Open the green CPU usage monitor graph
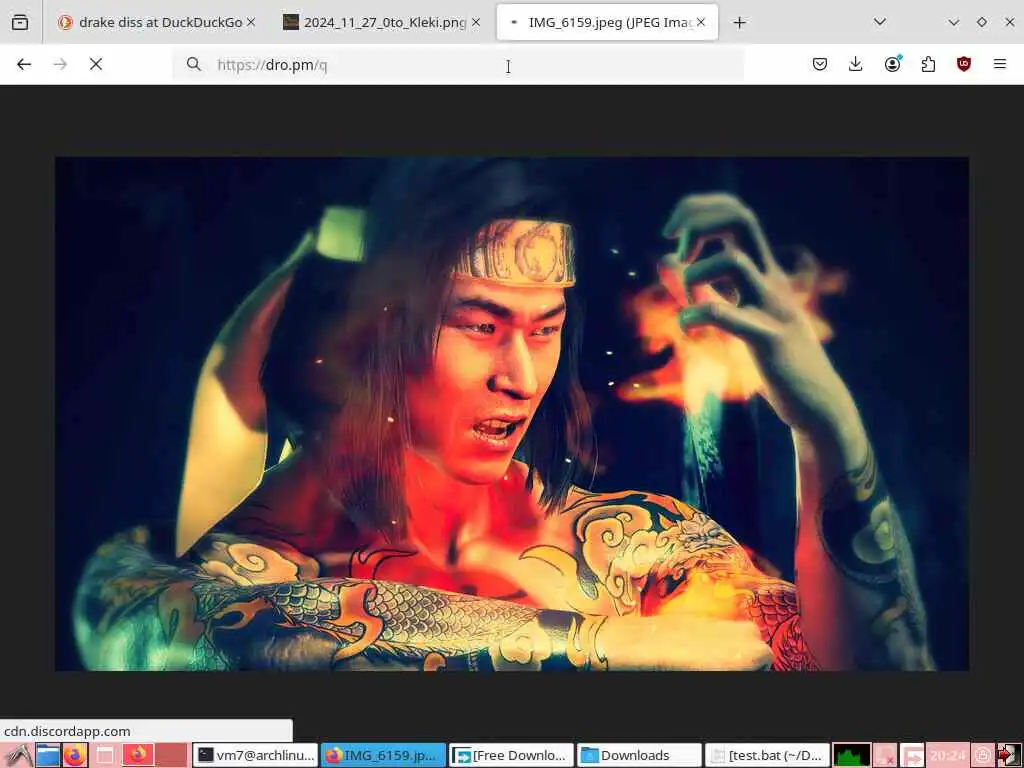The width and height of the screenshot is (1024, 768). (852, 756)
